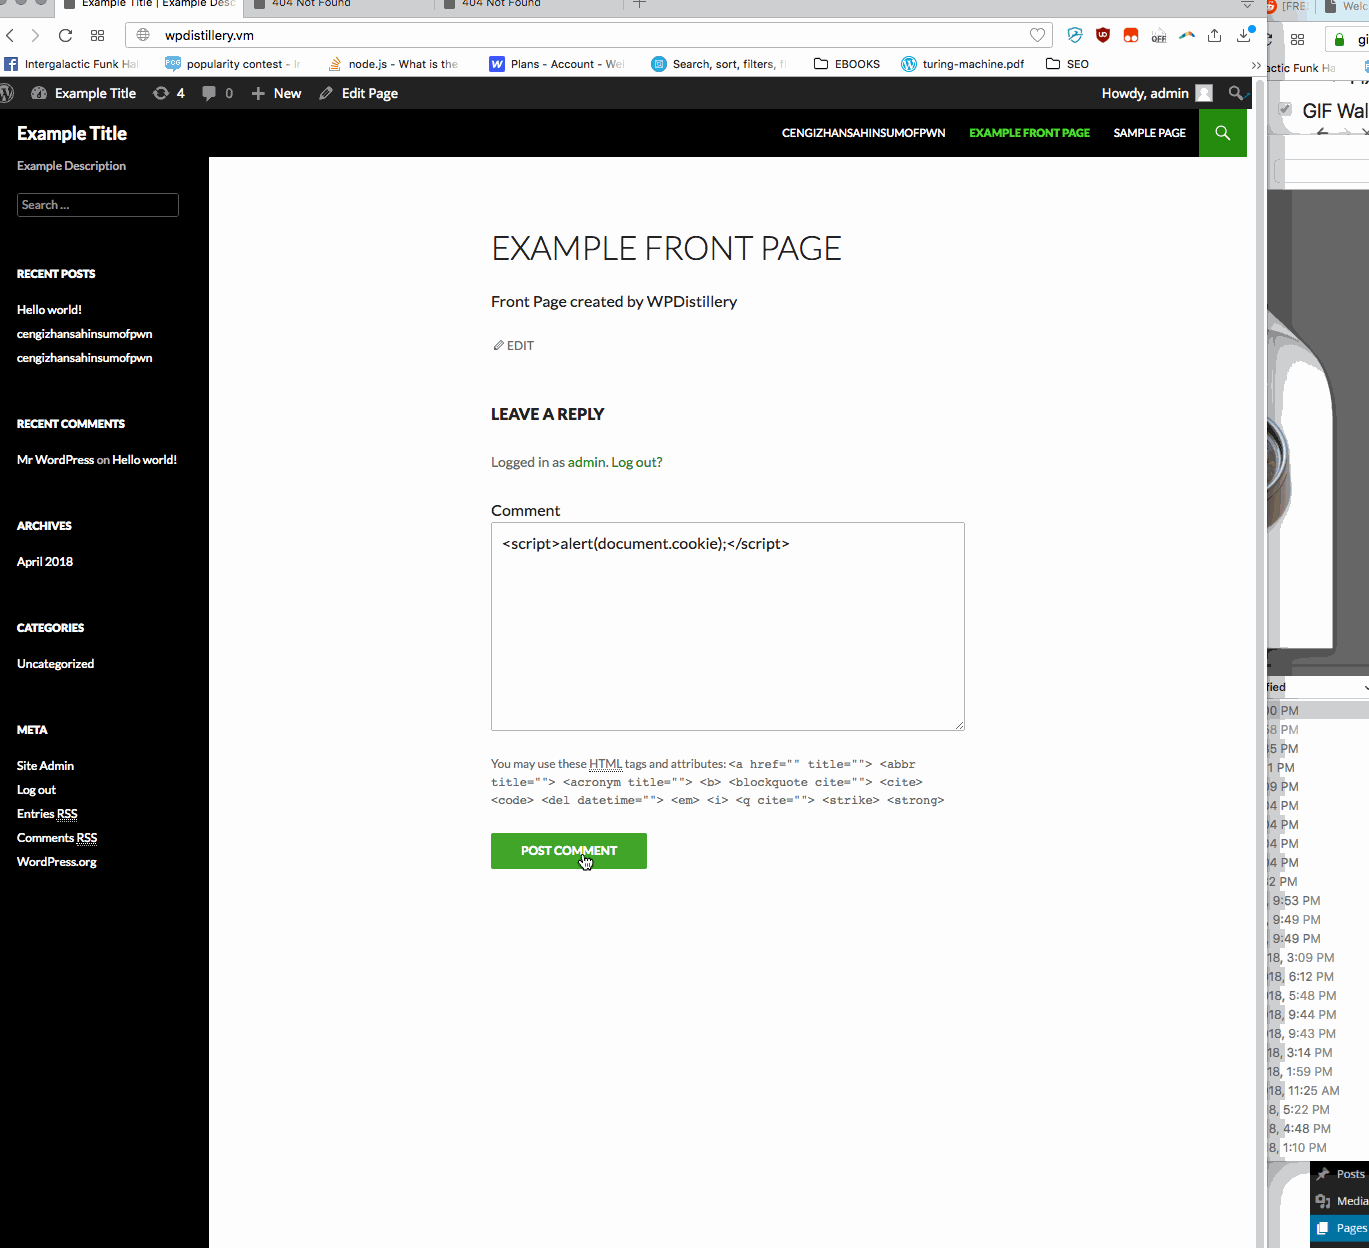
Task: Click Pages in the background window menu
Action: point(1342,1228)
